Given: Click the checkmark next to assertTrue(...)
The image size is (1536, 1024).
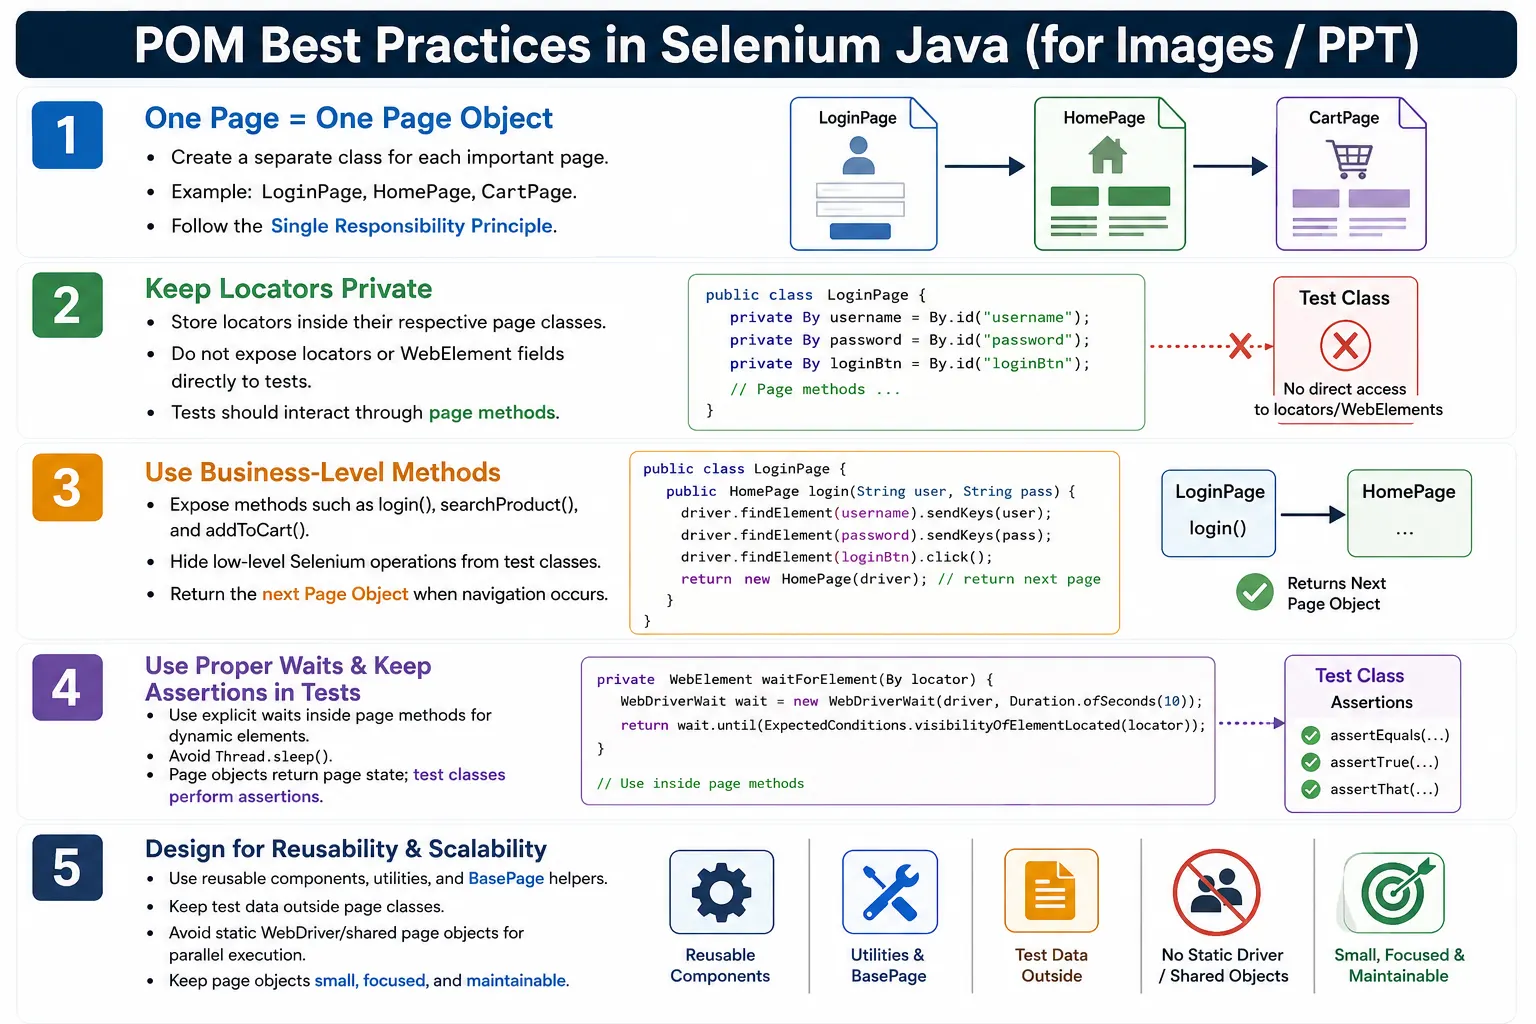Looking at the screenshot, I should (x=1310, y=762).
